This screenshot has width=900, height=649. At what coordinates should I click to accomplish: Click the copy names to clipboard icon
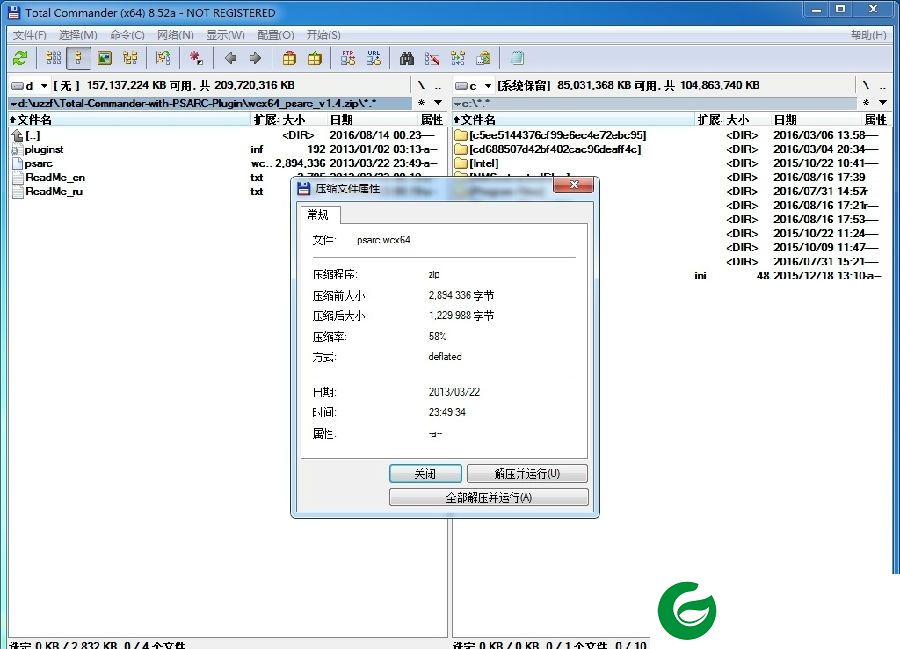click(483, 58)
